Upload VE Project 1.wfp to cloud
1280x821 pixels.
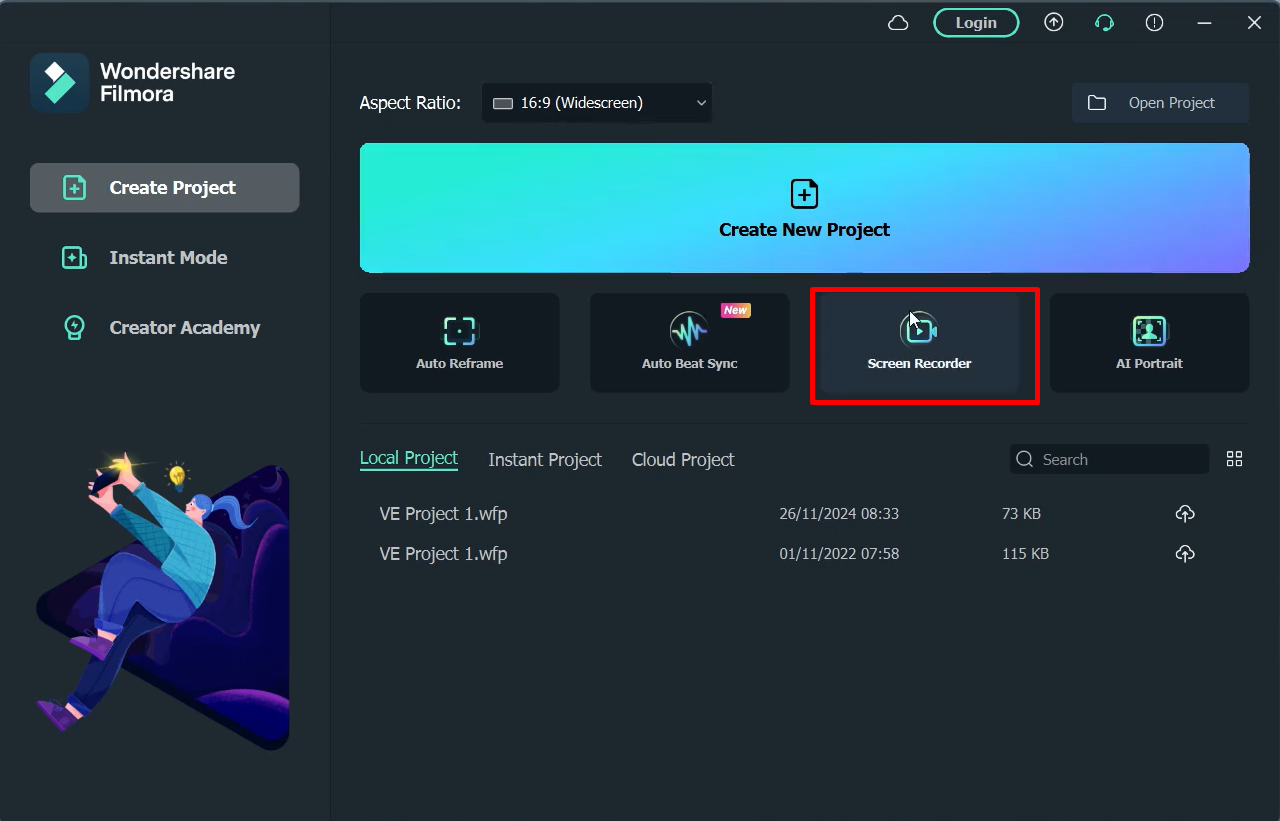(1185, 513)
